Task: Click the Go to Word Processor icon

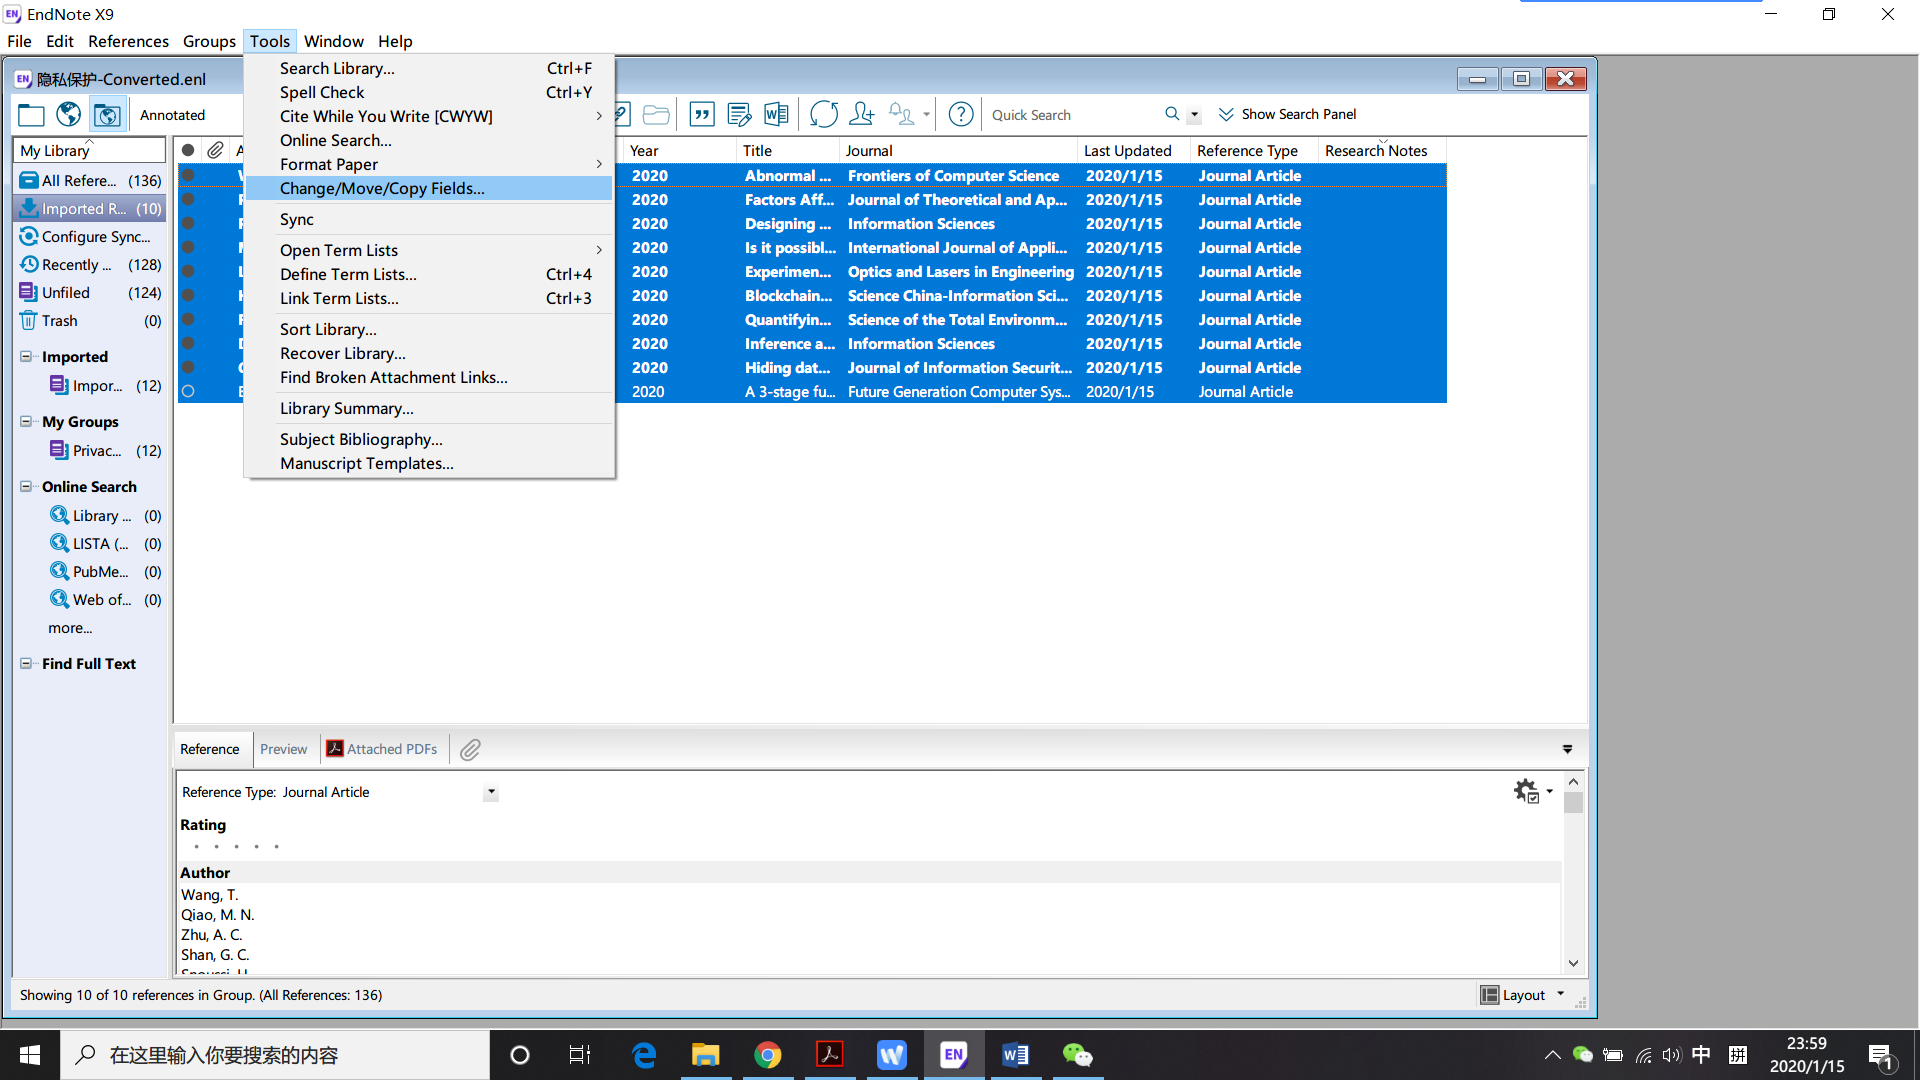Action: coord(777,114)
